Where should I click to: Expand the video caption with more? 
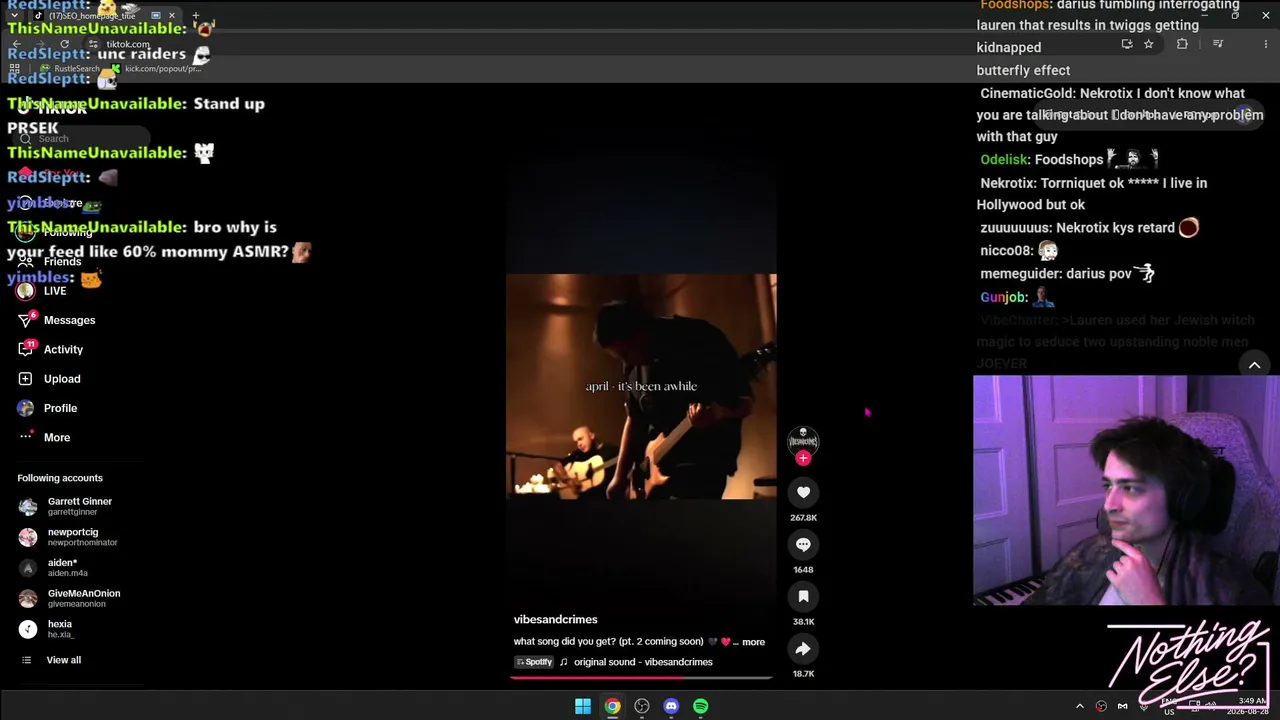[x=753, y=642]
